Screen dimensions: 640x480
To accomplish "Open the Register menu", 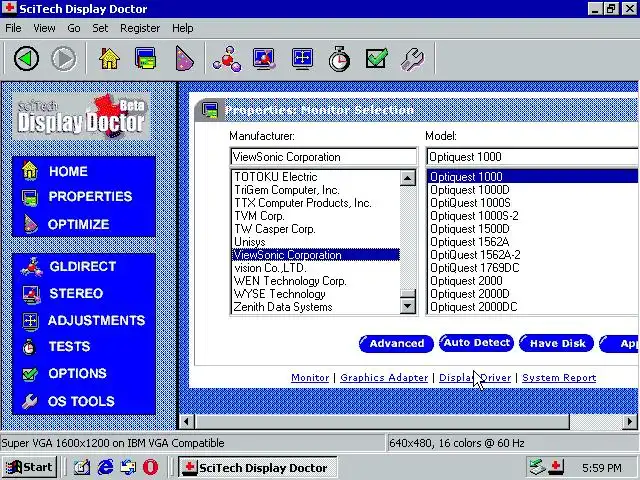I will pyautogui.click(x=140, y=28).
